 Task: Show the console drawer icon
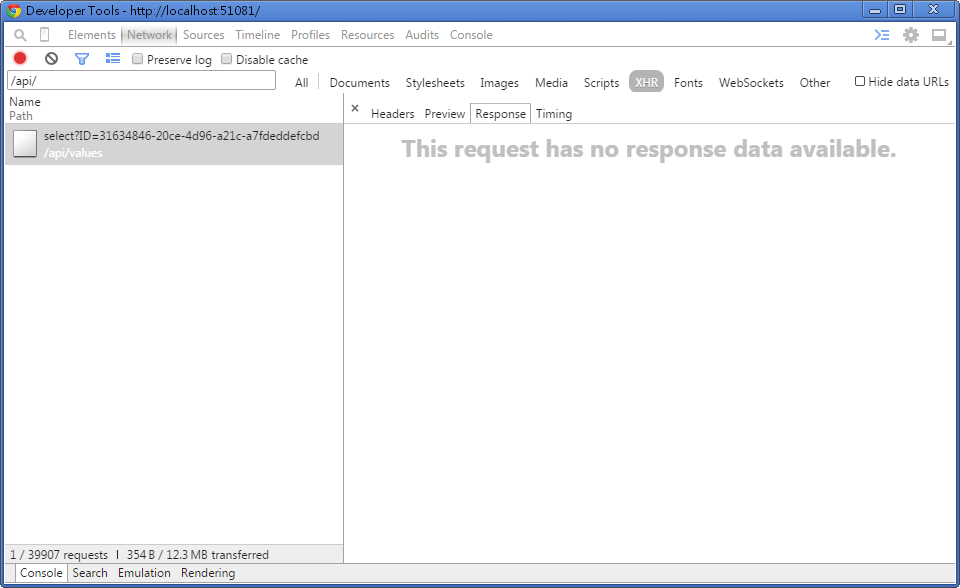click(882, 35)
